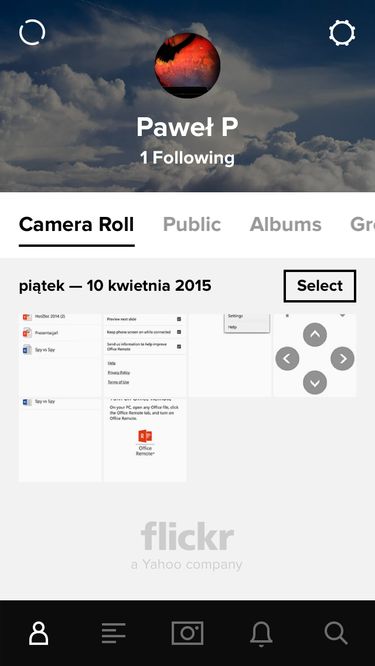This screenshot has width=375, height=666.
Task: Open the 1 Following link
Action: tap(187, 158)
